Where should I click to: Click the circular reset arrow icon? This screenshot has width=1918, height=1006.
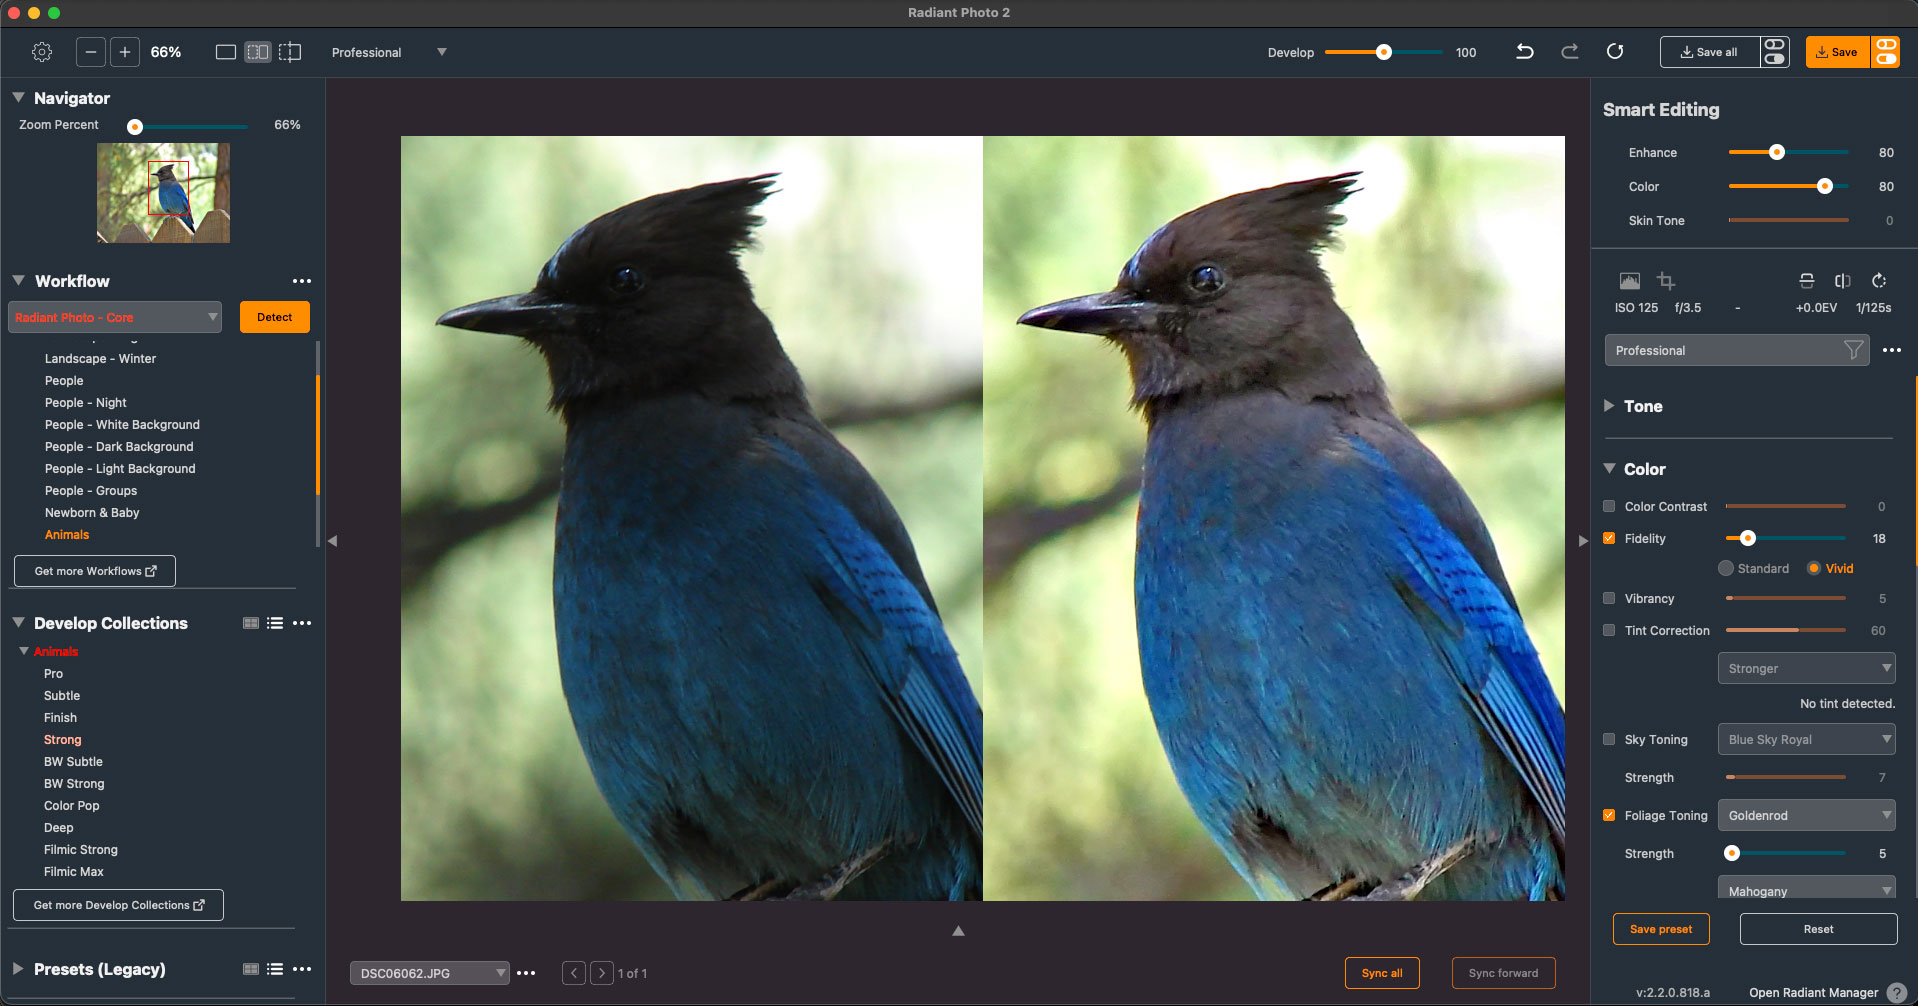[x=1615, y=52]
